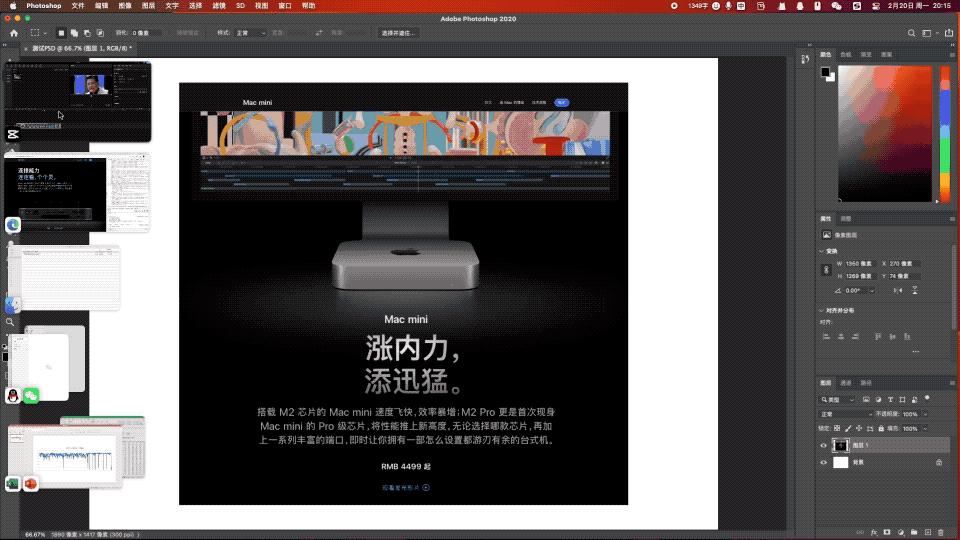
Task: Open the History panel icon beside canvas
Action: (805, 59)
